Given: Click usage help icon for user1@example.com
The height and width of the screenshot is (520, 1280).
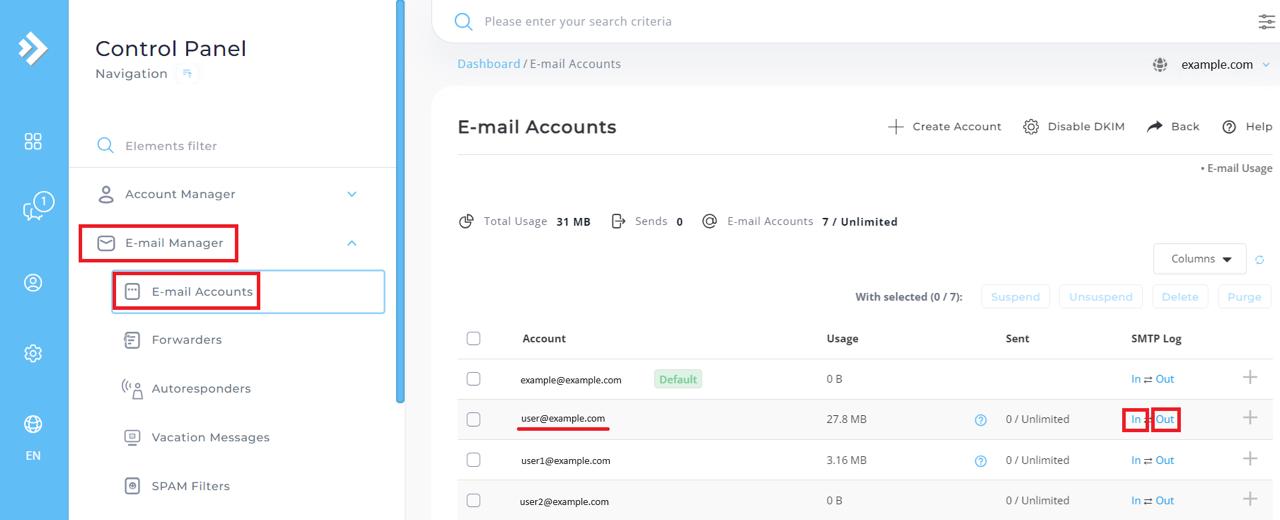Looking at the screenshot, I should click(980, 461).
